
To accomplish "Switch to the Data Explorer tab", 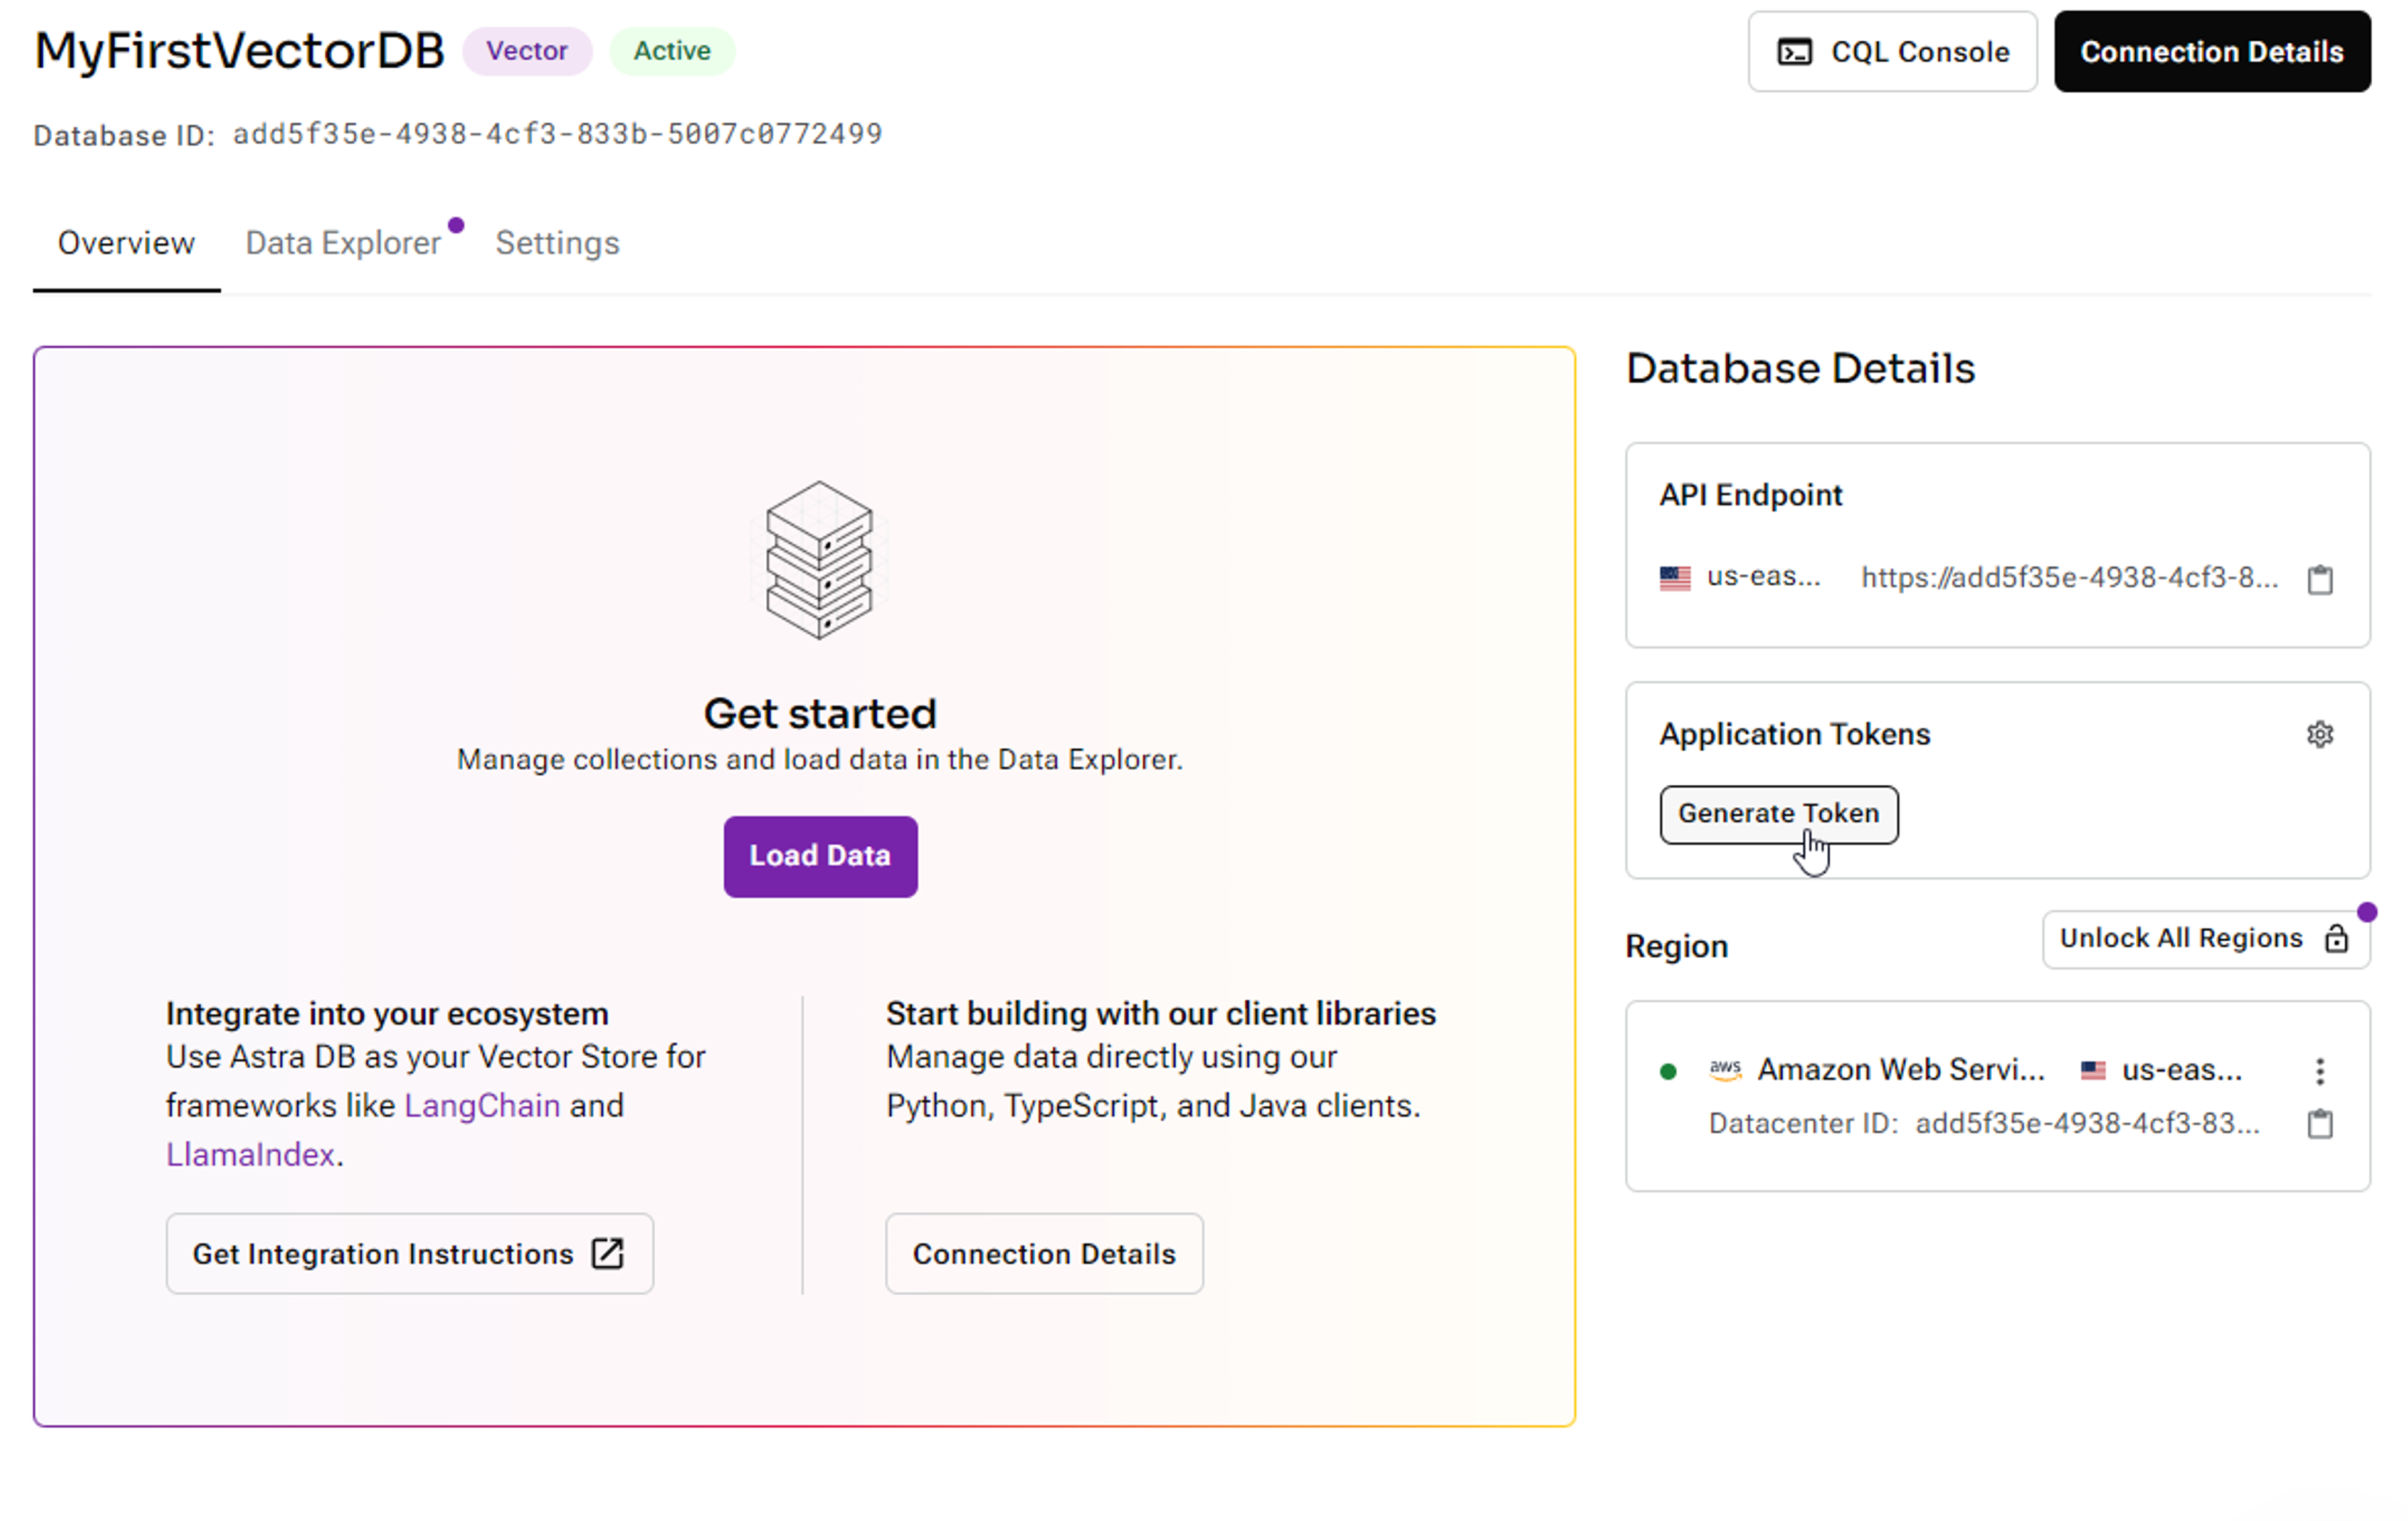I will point(345,243).
